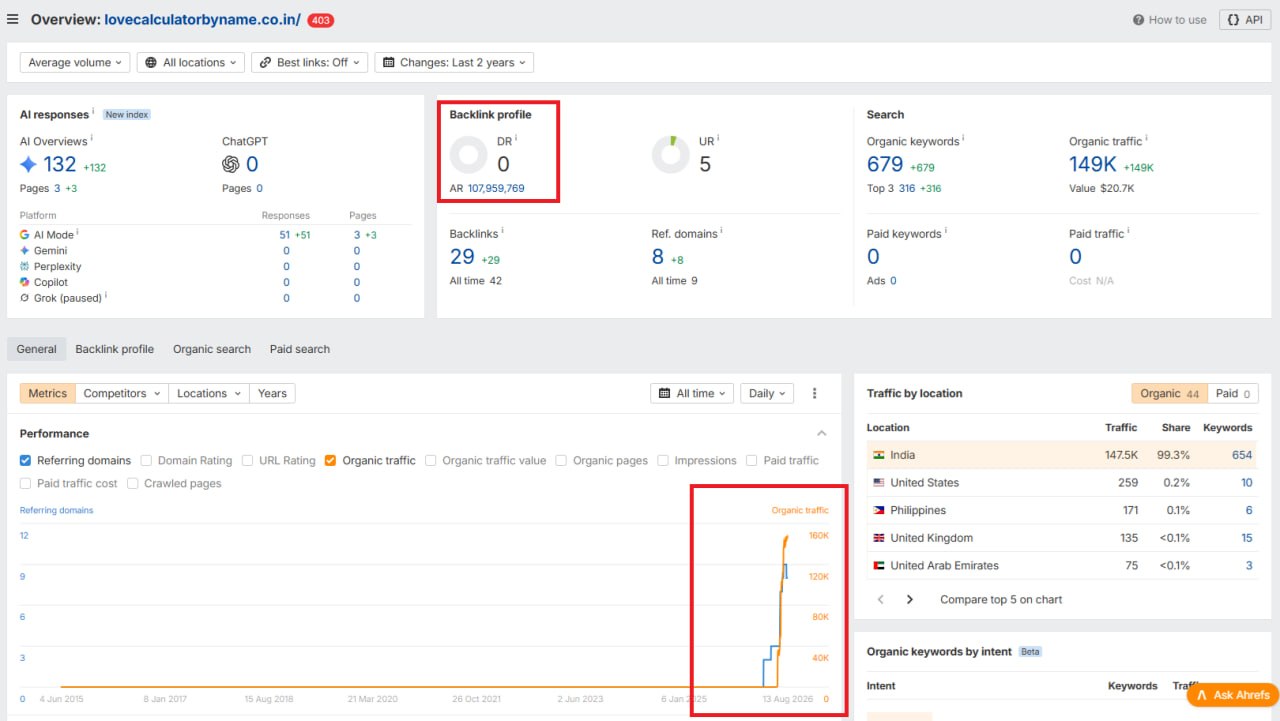Enable the URL Rating checkbox
The height and width of the screenshot is (721, 1280).
point(248,461)
